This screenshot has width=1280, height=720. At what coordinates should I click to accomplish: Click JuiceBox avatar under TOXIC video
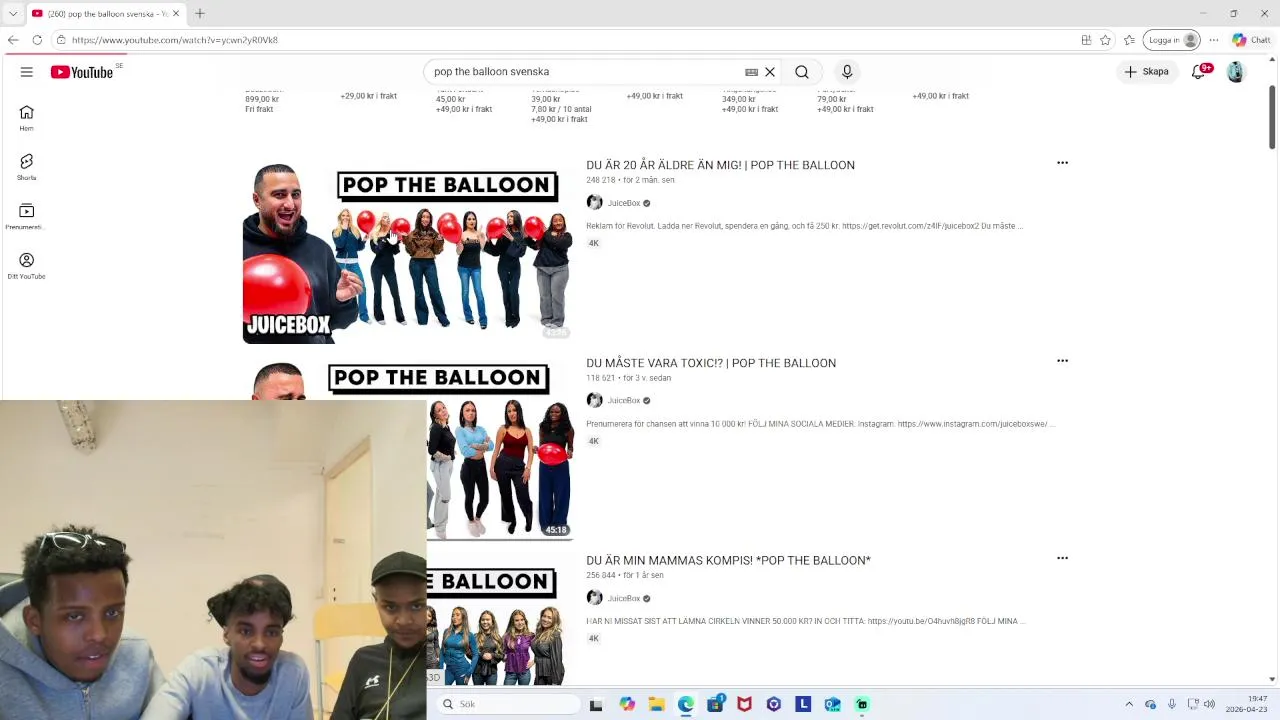click(x=594, y=401)
